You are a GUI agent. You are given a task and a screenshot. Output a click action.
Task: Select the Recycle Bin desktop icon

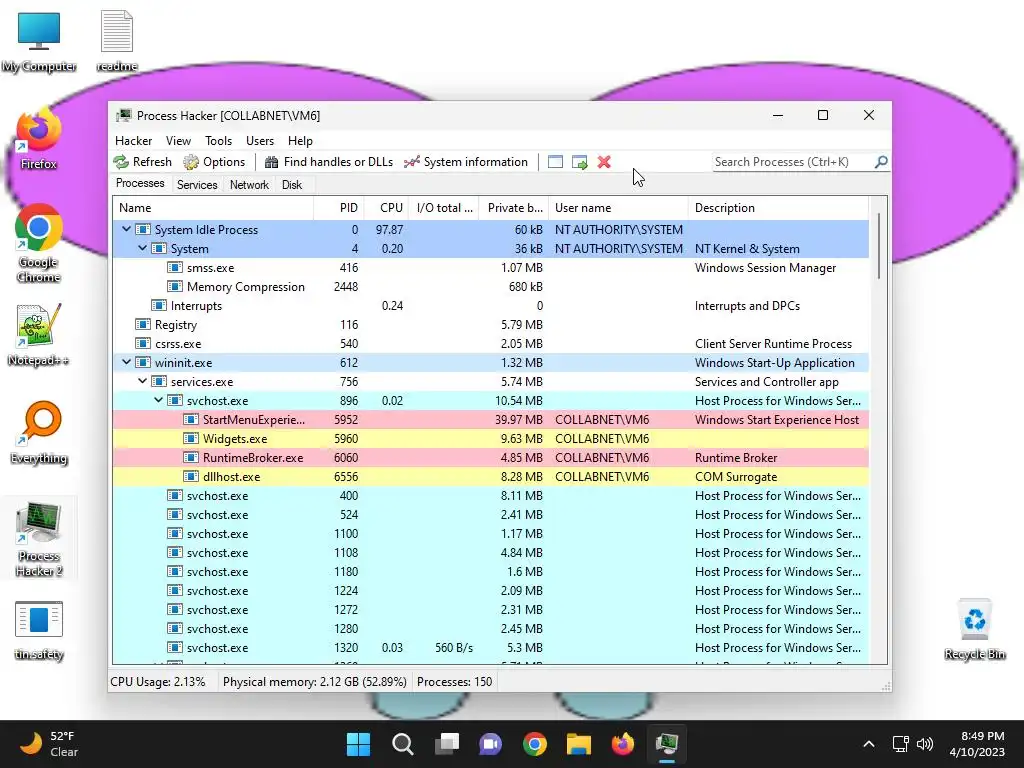(974, 630)
